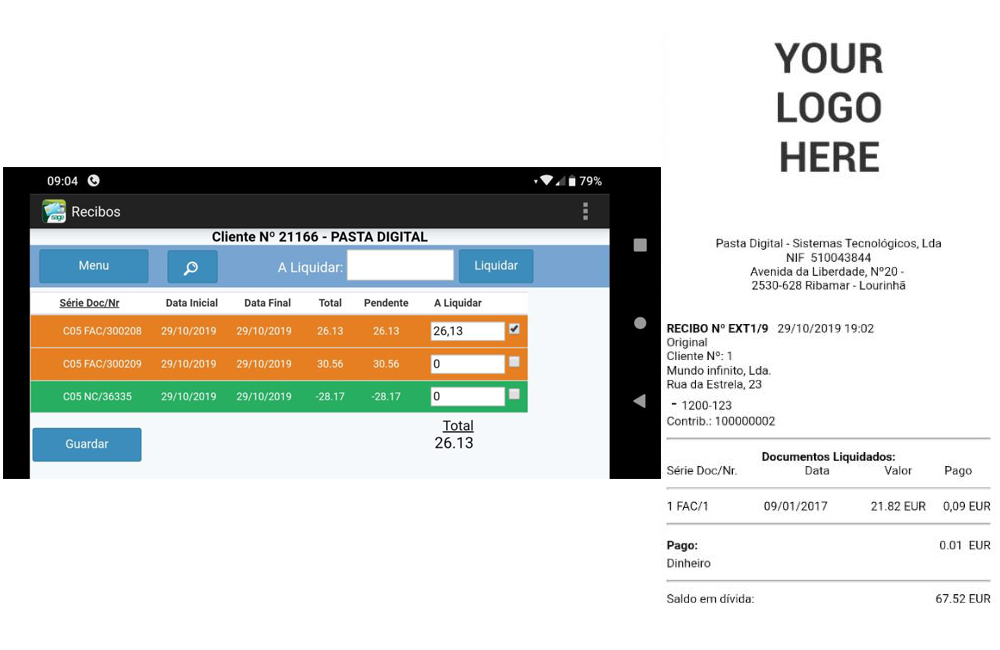Tap the Wi-Fi signal status icon

coord(546,181)
